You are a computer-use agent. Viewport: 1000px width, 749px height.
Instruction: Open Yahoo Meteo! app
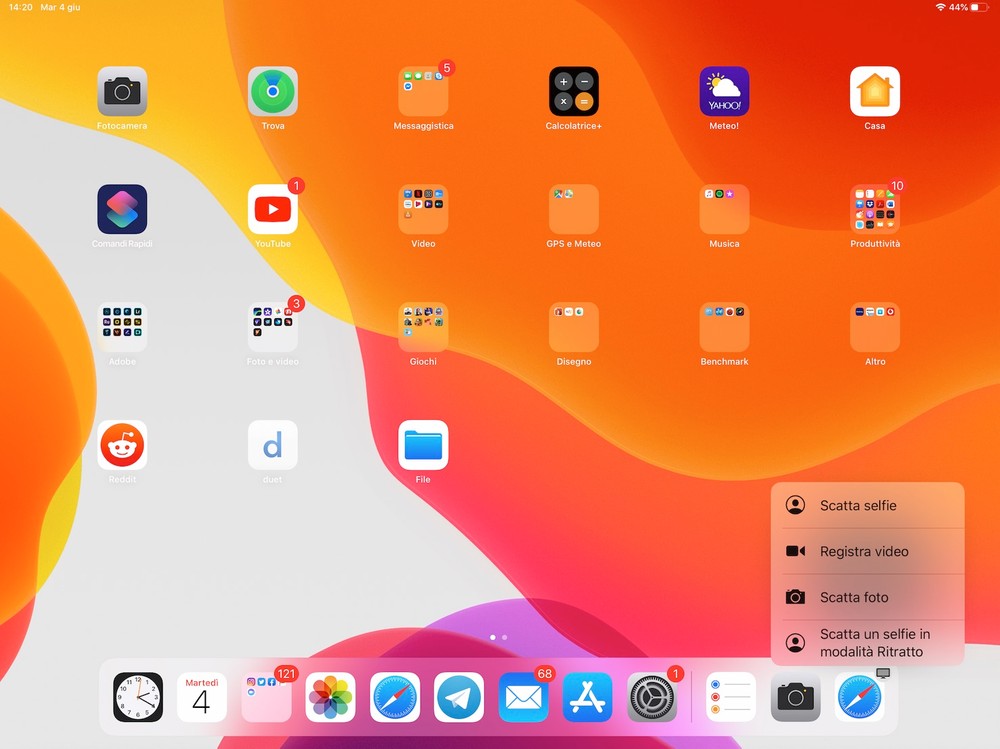(724, 91)
